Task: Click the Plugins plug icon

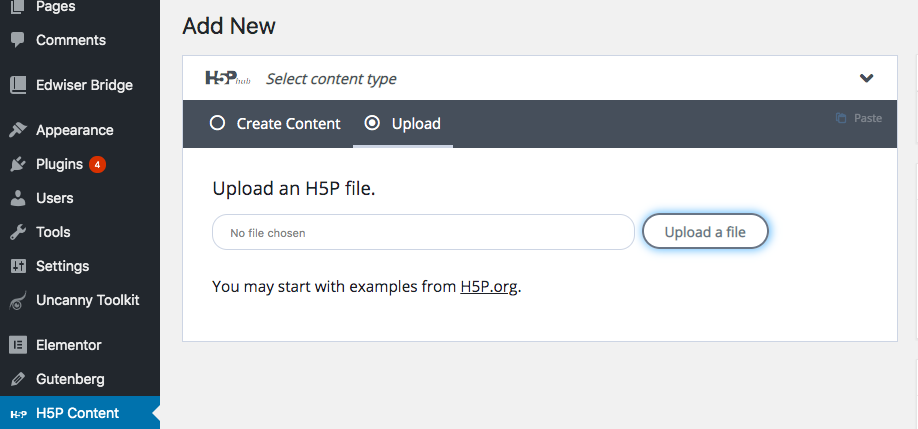Action: 18,164
